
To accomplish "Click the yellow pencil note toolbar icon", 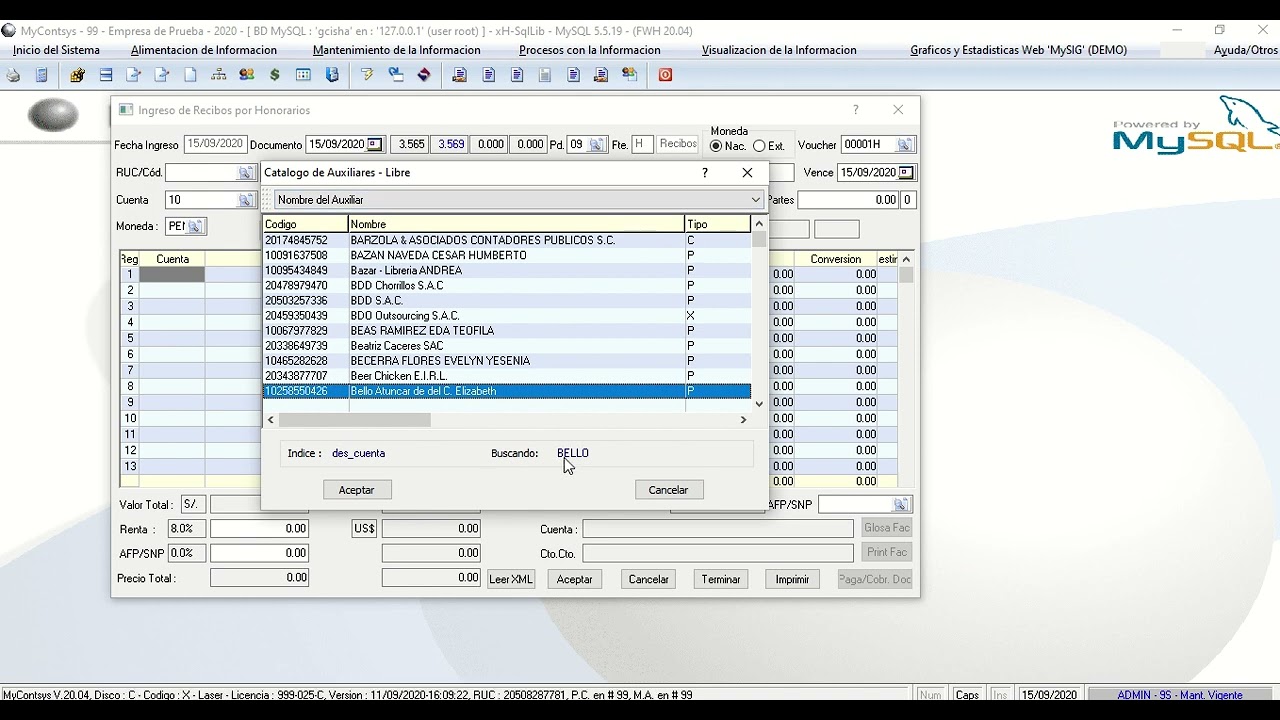I will (x=367, y=75).
